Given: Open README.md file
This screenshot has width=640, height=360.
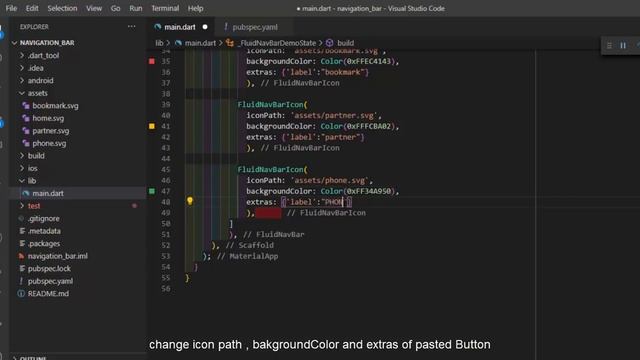Looking at the screenshot, I should pyautogui.click(x=48, y=294).
